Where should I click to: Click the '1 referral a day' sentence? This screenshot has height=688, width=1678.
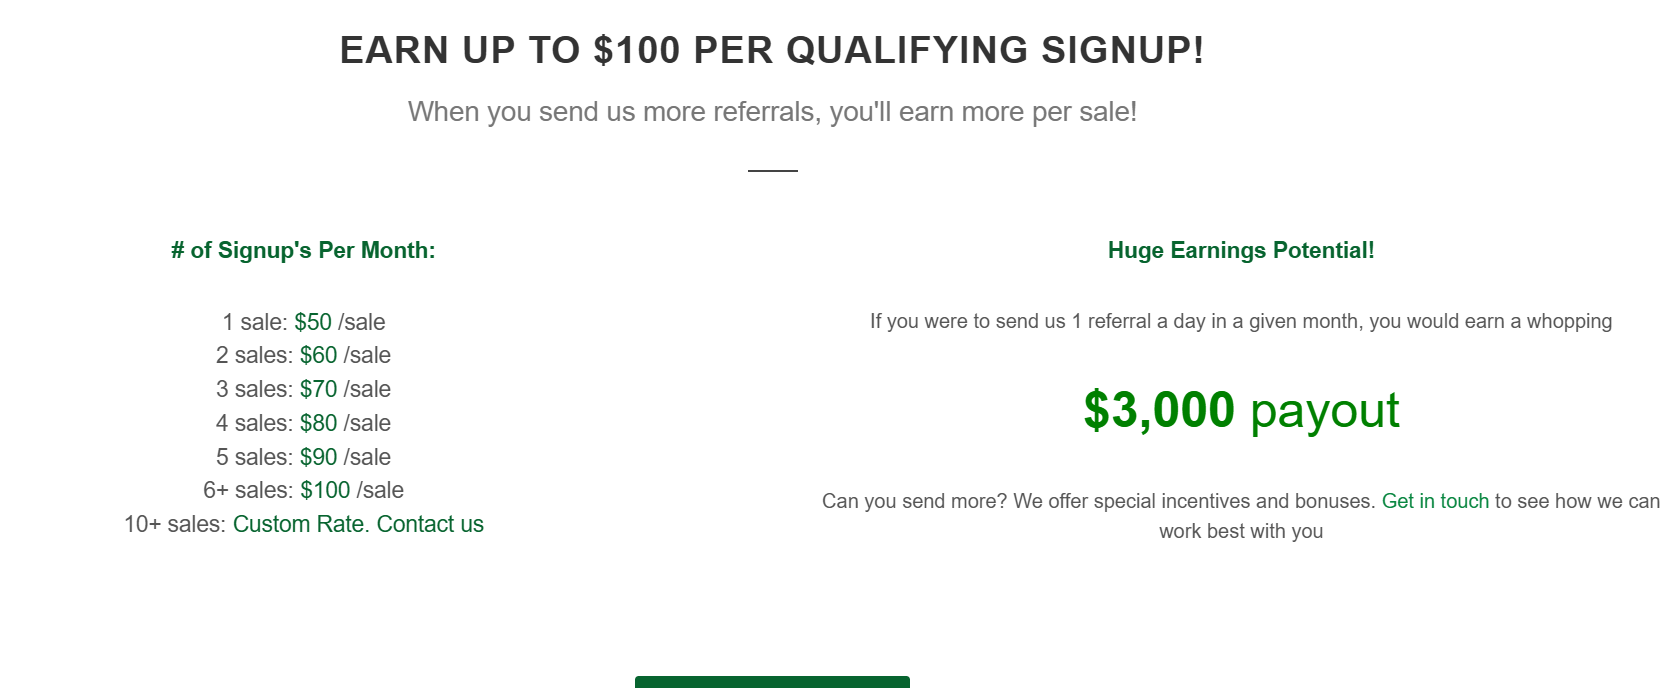coord(1241,321)
